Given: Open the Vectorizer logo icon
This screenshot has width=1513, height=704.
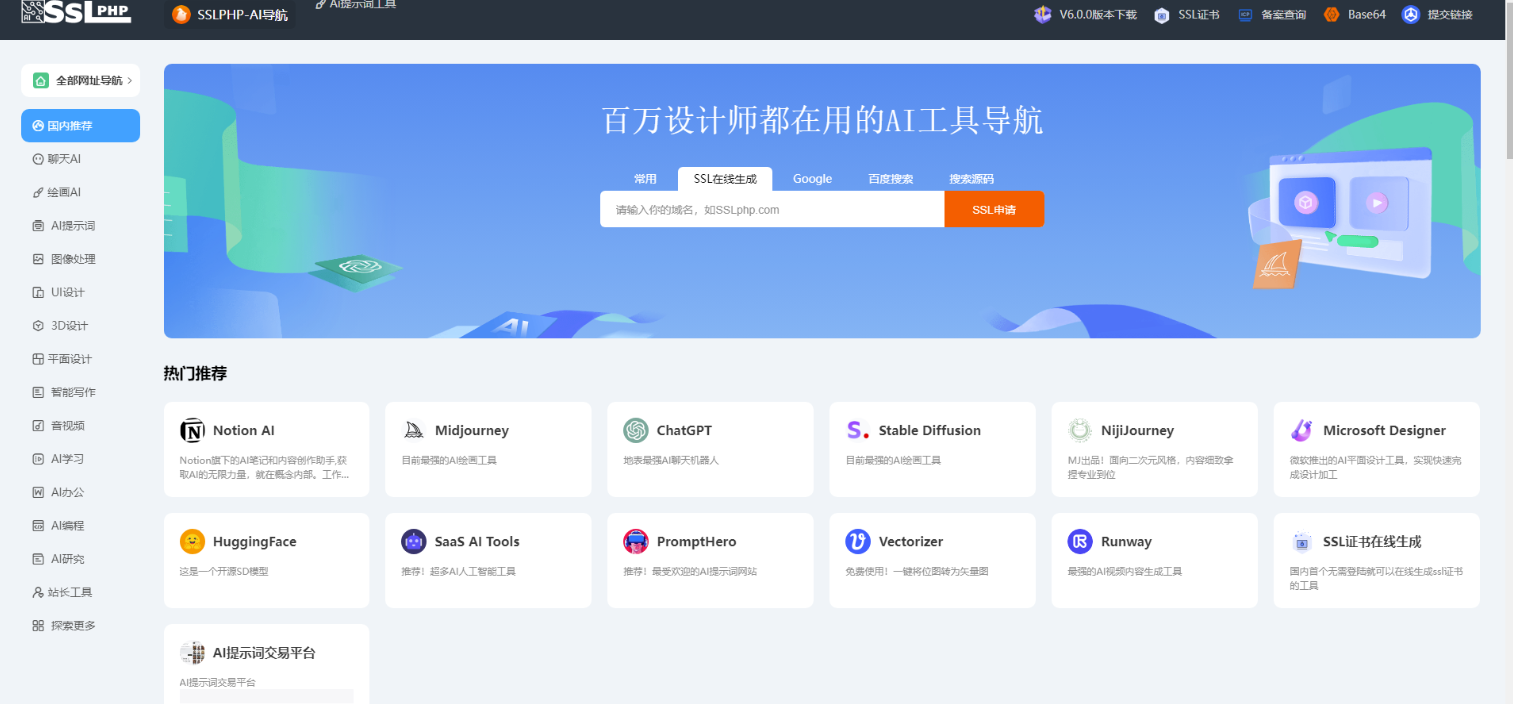Looking at the screenshot, I should pos(858,542).
